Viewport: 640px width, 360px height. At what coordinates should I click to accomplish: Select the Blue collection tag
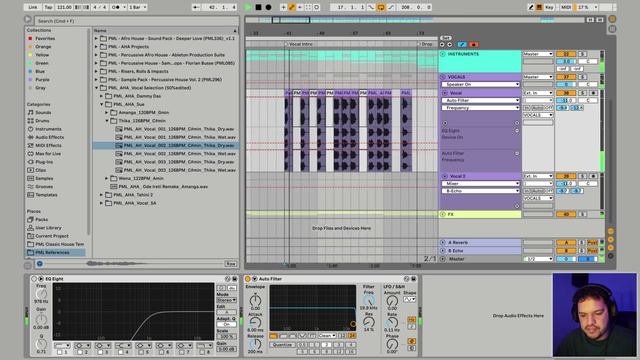(x=40, y=71)
